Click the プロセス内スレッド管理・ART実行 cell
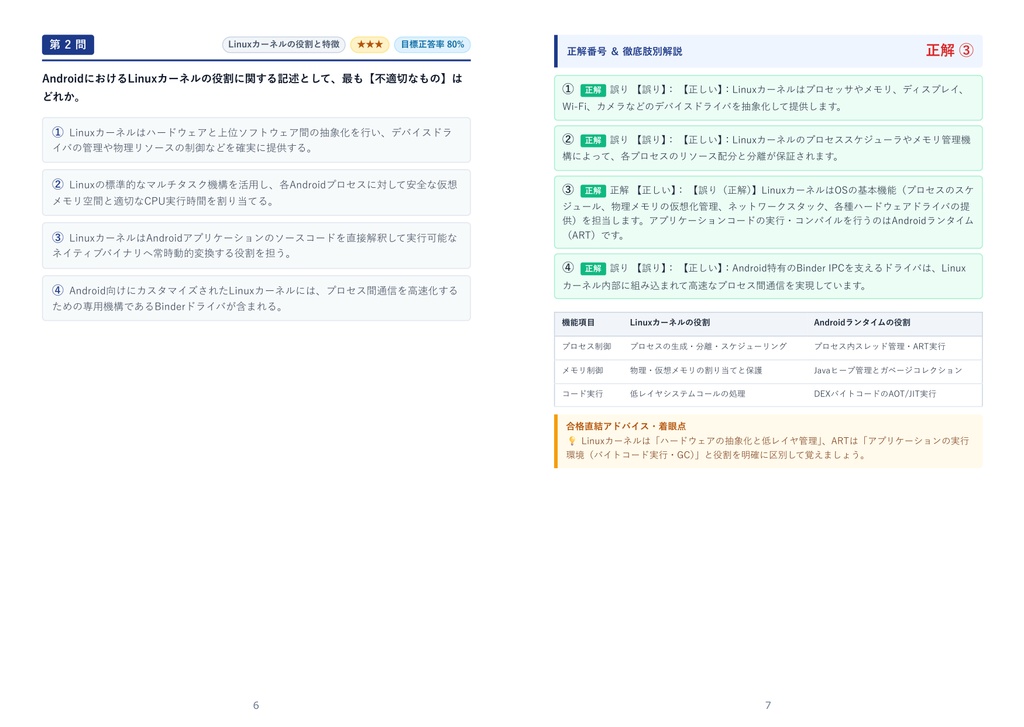 tap(879, 347)
